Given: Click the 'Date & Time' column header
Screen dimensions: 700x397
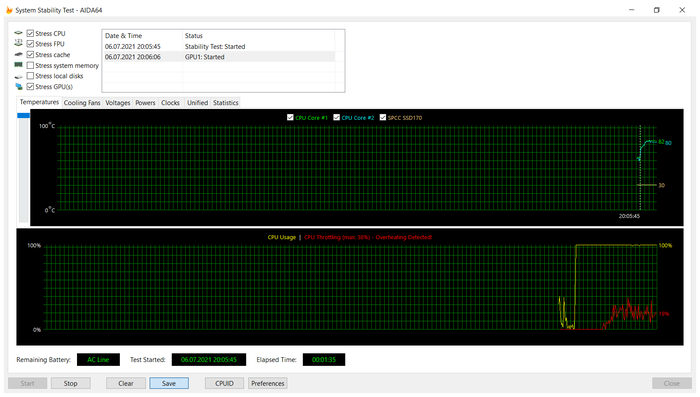Looking at the screenshot, I should tap(142, 36).
